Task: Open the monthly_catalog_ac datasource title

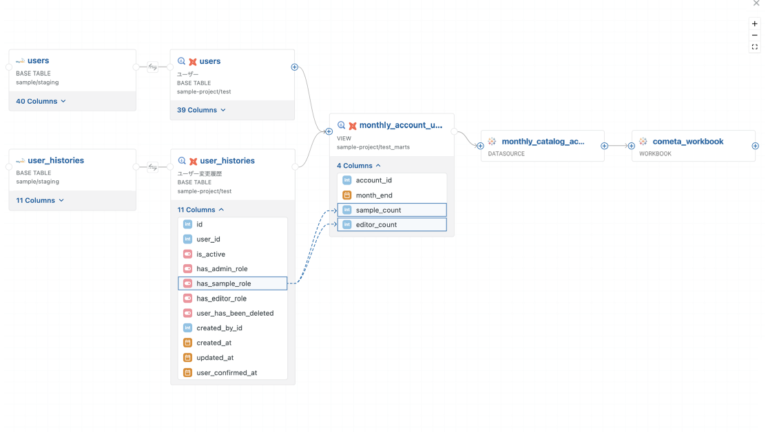Action: point(543,142)
